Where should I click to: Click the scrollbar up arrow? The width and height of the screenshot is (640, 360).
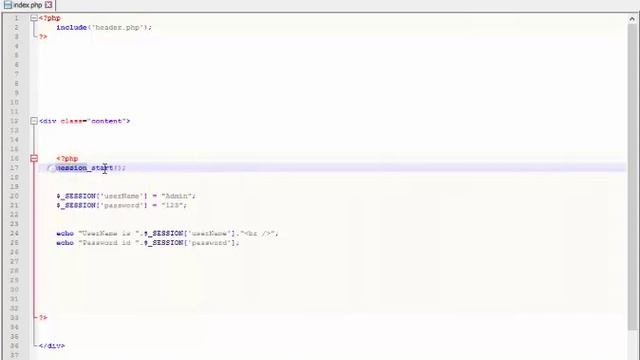[632, 18]
